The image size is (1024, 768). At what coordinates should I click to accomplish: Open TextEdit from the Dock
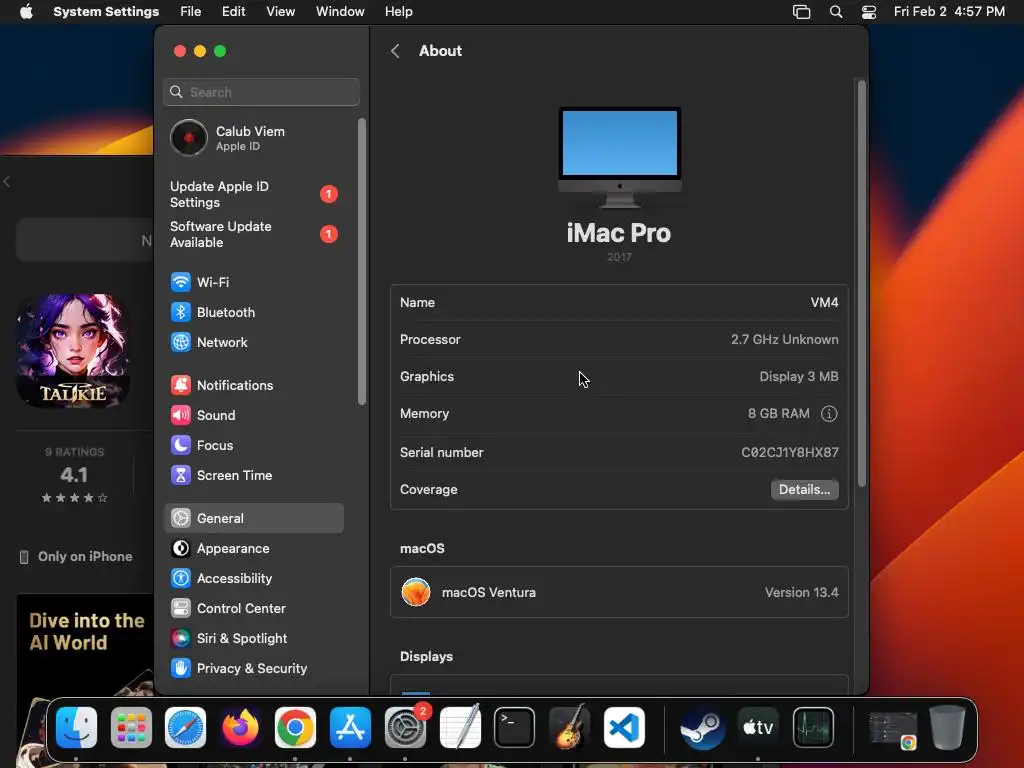click(460, 728)
